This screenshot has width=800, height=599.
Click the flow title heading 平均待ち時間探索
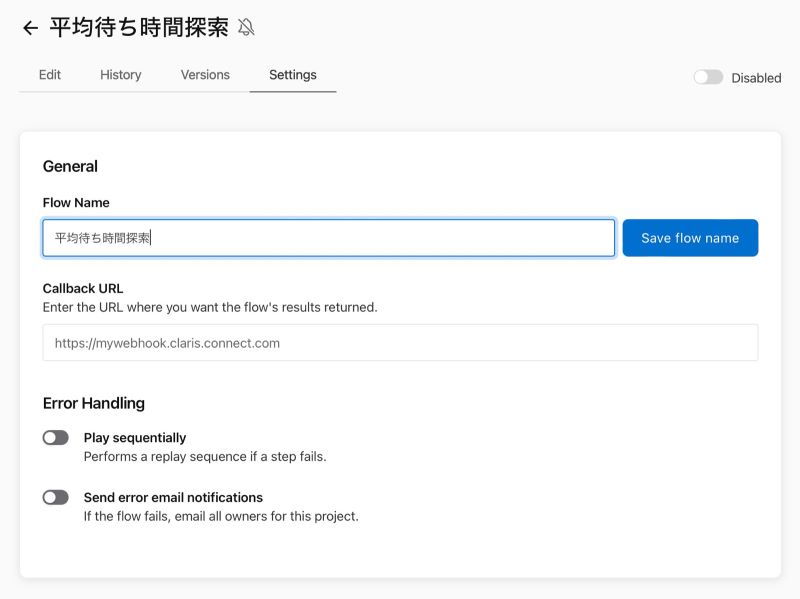[x=139, y=28]
